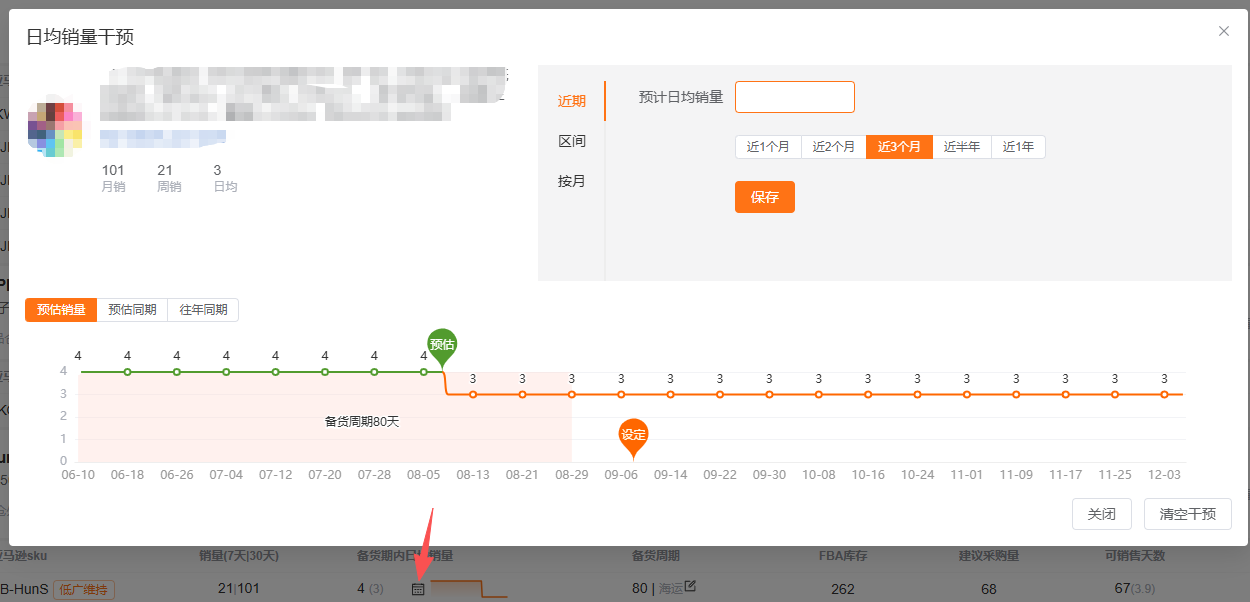
Task: Click the chart data point at 06-18
Action: [x=127, y=372]
